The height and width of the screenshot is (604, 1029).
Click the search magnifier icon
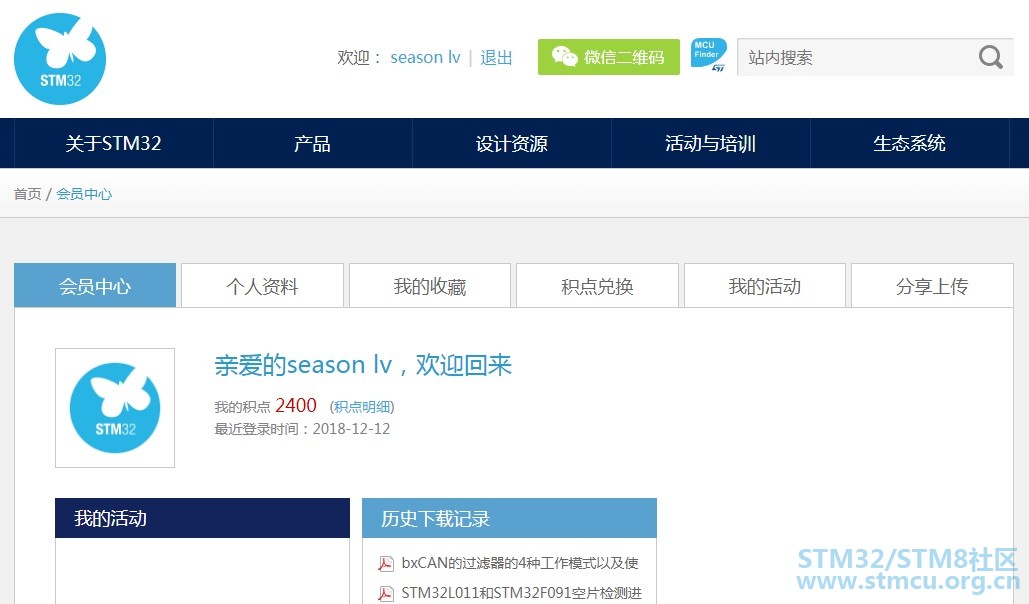990,57
